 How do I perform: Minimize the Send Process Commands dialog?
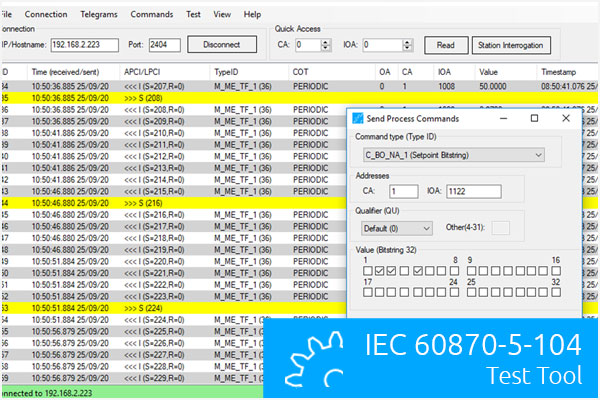[x=503, y=118]
